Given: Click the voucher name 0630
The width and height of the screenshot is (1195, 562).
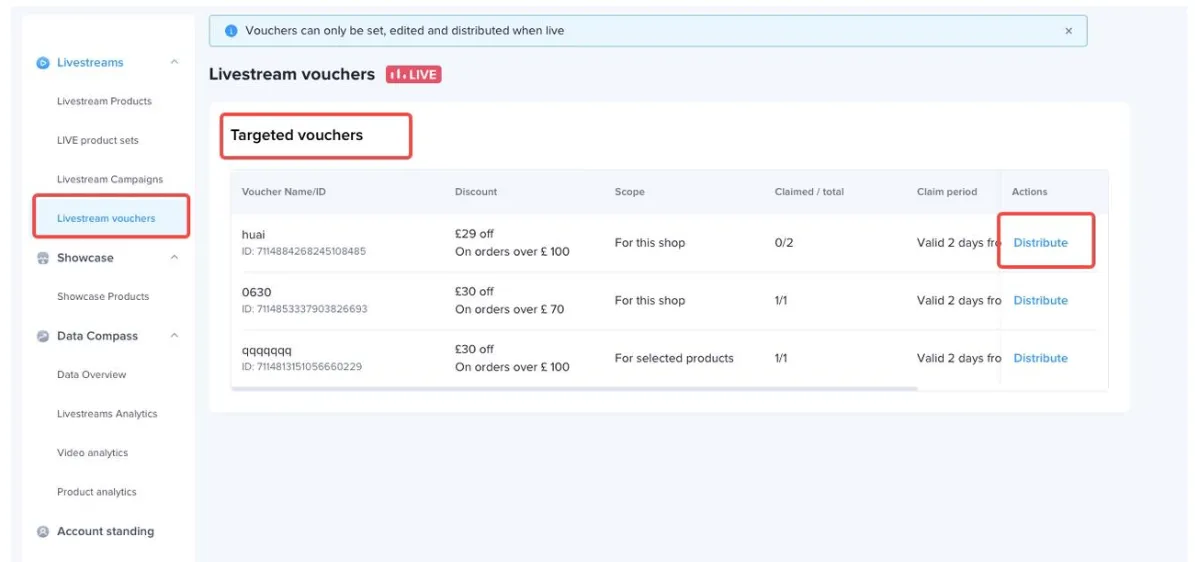Looking at the screenshot, I should click(x=256, y=292).
